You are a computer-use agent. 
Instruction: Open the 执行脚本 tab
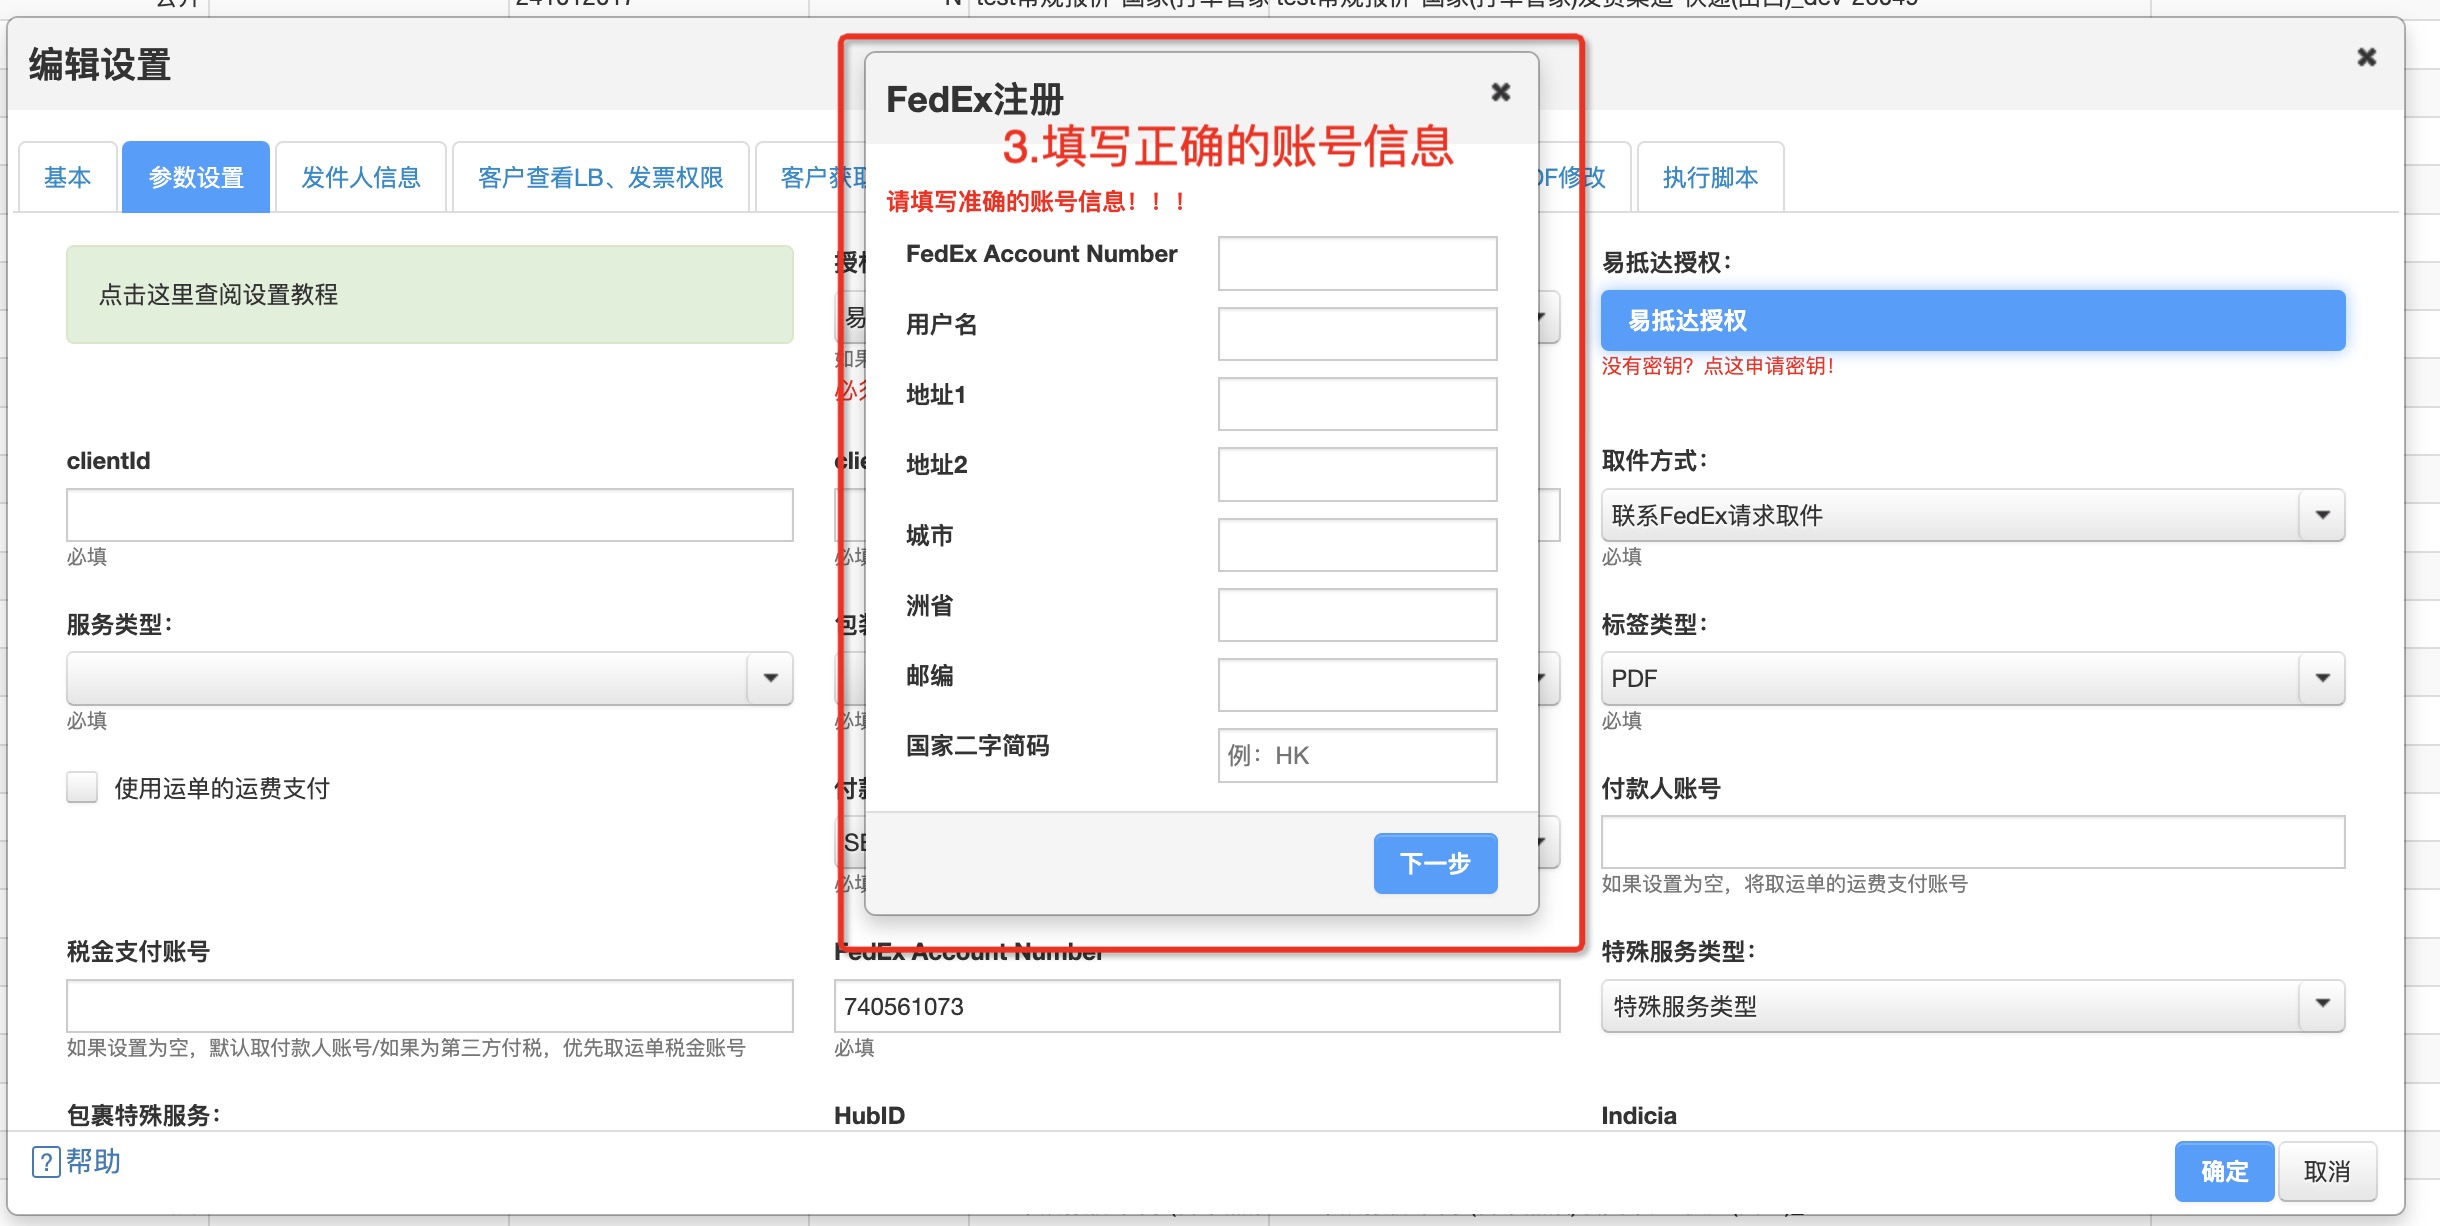click(1710, 177)
